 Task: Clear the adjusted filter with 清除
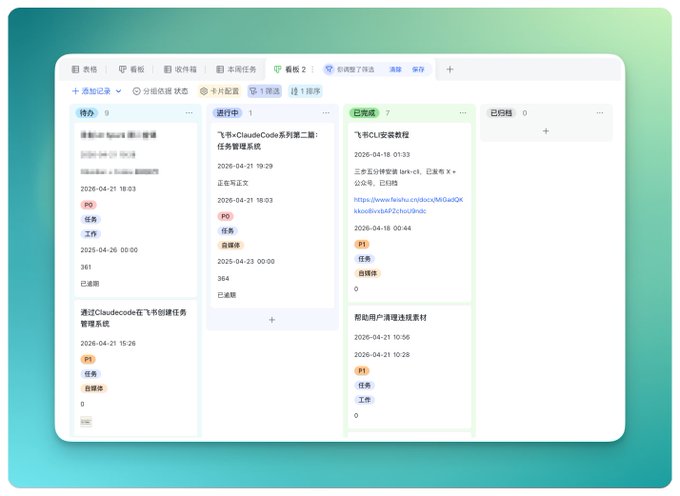tap(396, 69)
